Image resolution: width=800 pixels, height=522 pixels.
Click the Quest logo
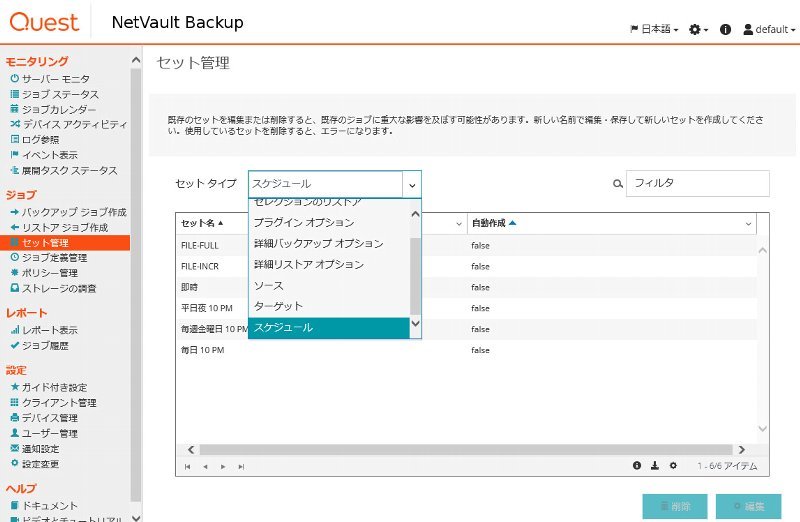coord(44,22)
